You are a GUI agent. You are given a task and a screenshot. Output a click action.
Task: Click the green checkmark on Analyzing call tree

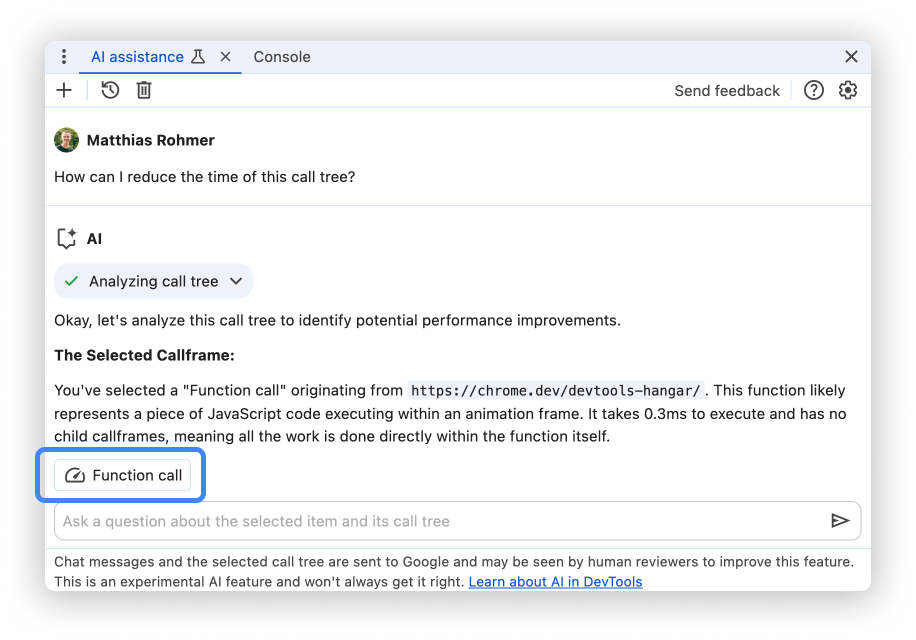pos(71,281)
